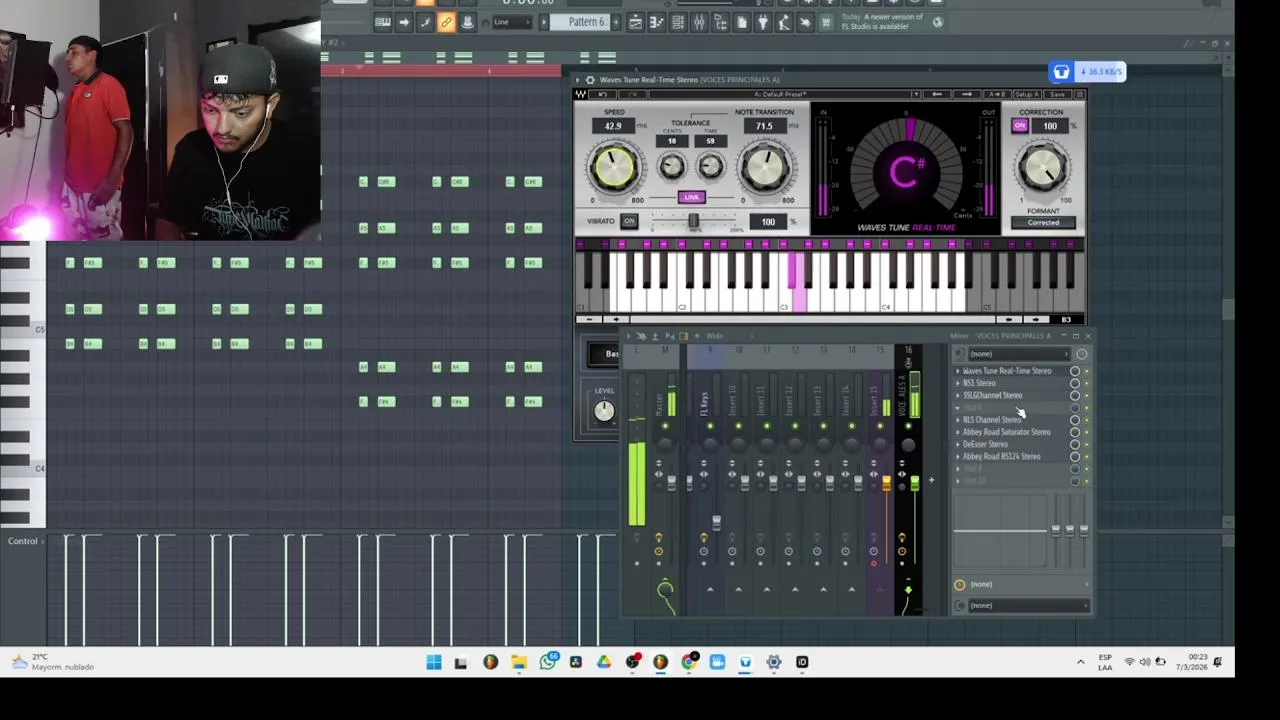Screen dimensions: 1280x720
Task: Click the blue download speed overlay icon
Action: click(1061, 72)
